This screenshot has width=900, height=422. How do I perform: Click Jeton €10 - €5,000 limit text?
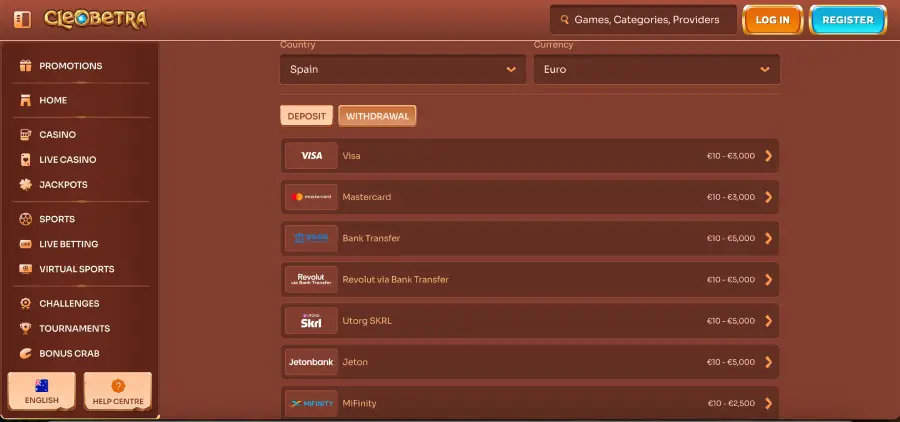[731, 362]
